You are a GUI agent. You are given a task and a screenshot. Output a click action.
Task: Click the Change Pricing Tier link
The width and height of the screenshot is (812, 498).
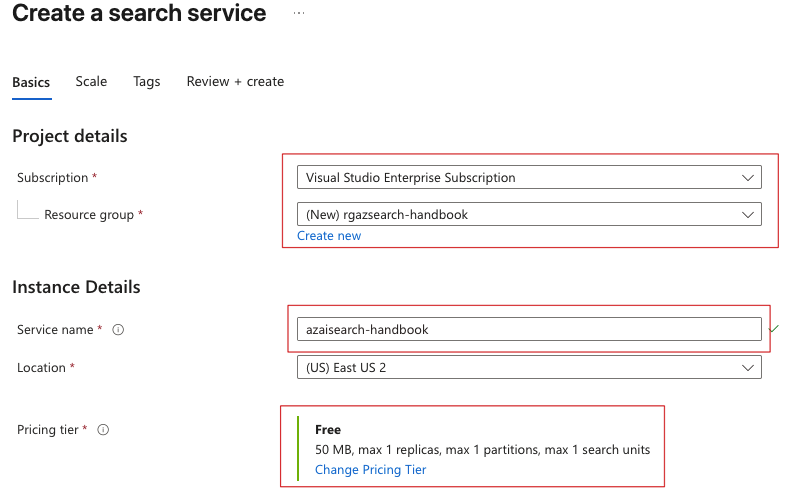coord(370,470)
